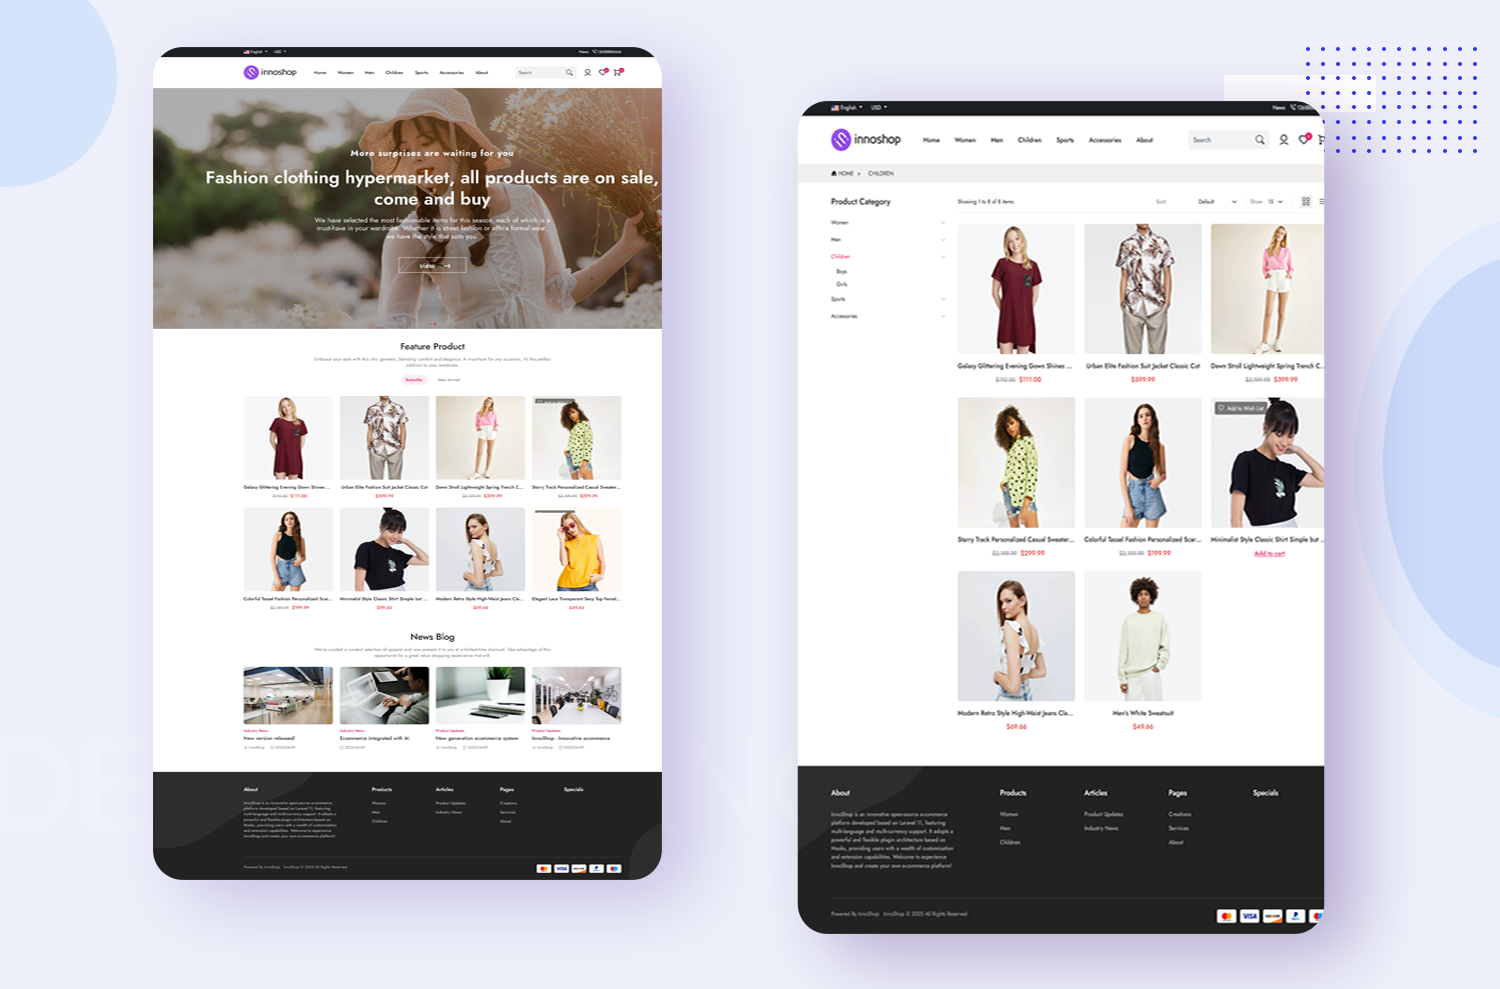Image resolution: width=1500 pixels, height=989 pixels.
Task: Switch to grid view on the product listing
Action: coord(1306,202)
